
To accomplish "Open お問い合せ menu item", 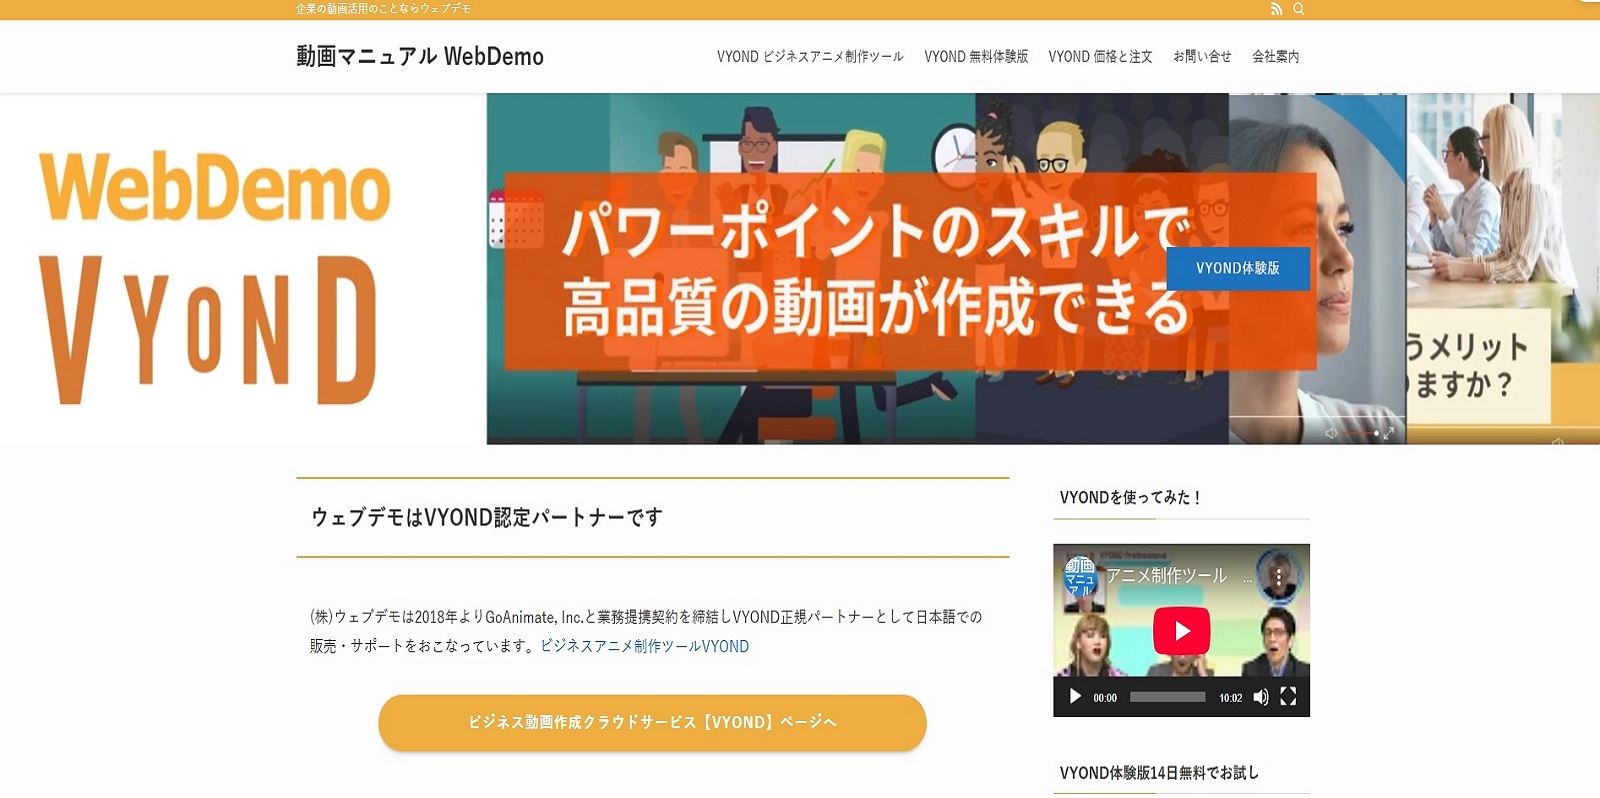I will pos(1202,57).
